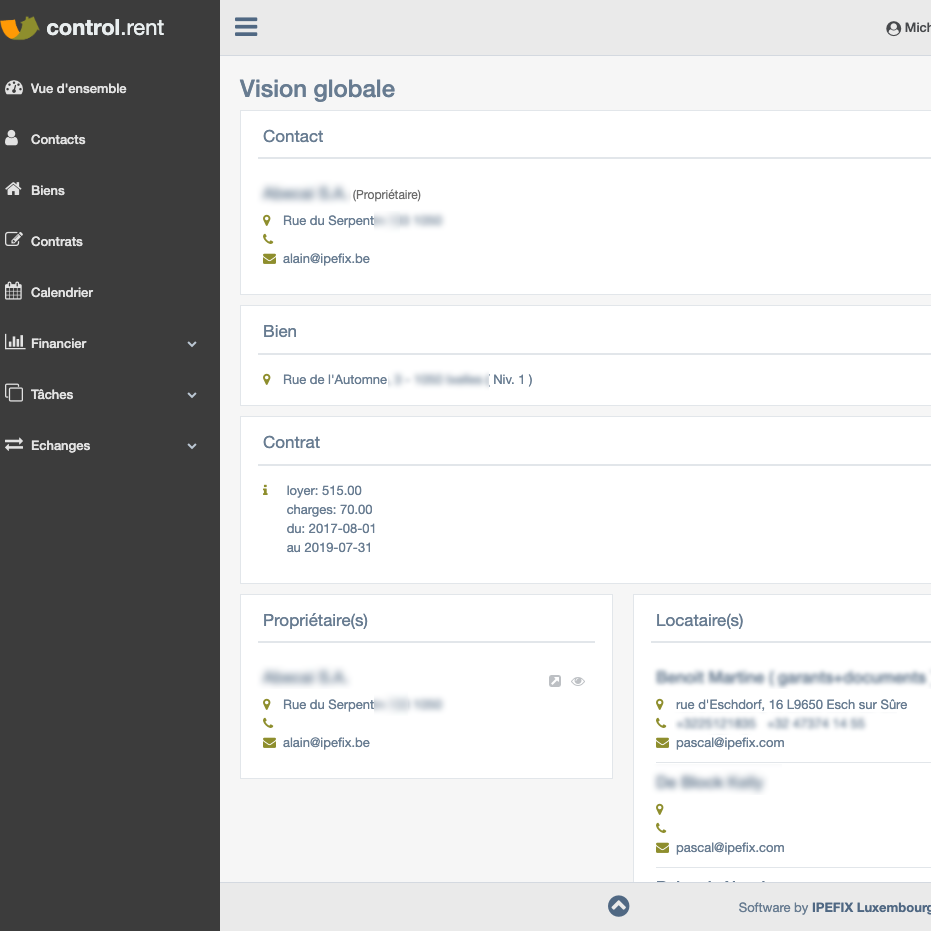Image resolution: width=931 pixels, height=931 pixels.
Task: Open the Calendrier page
Action: pos(61,292)
